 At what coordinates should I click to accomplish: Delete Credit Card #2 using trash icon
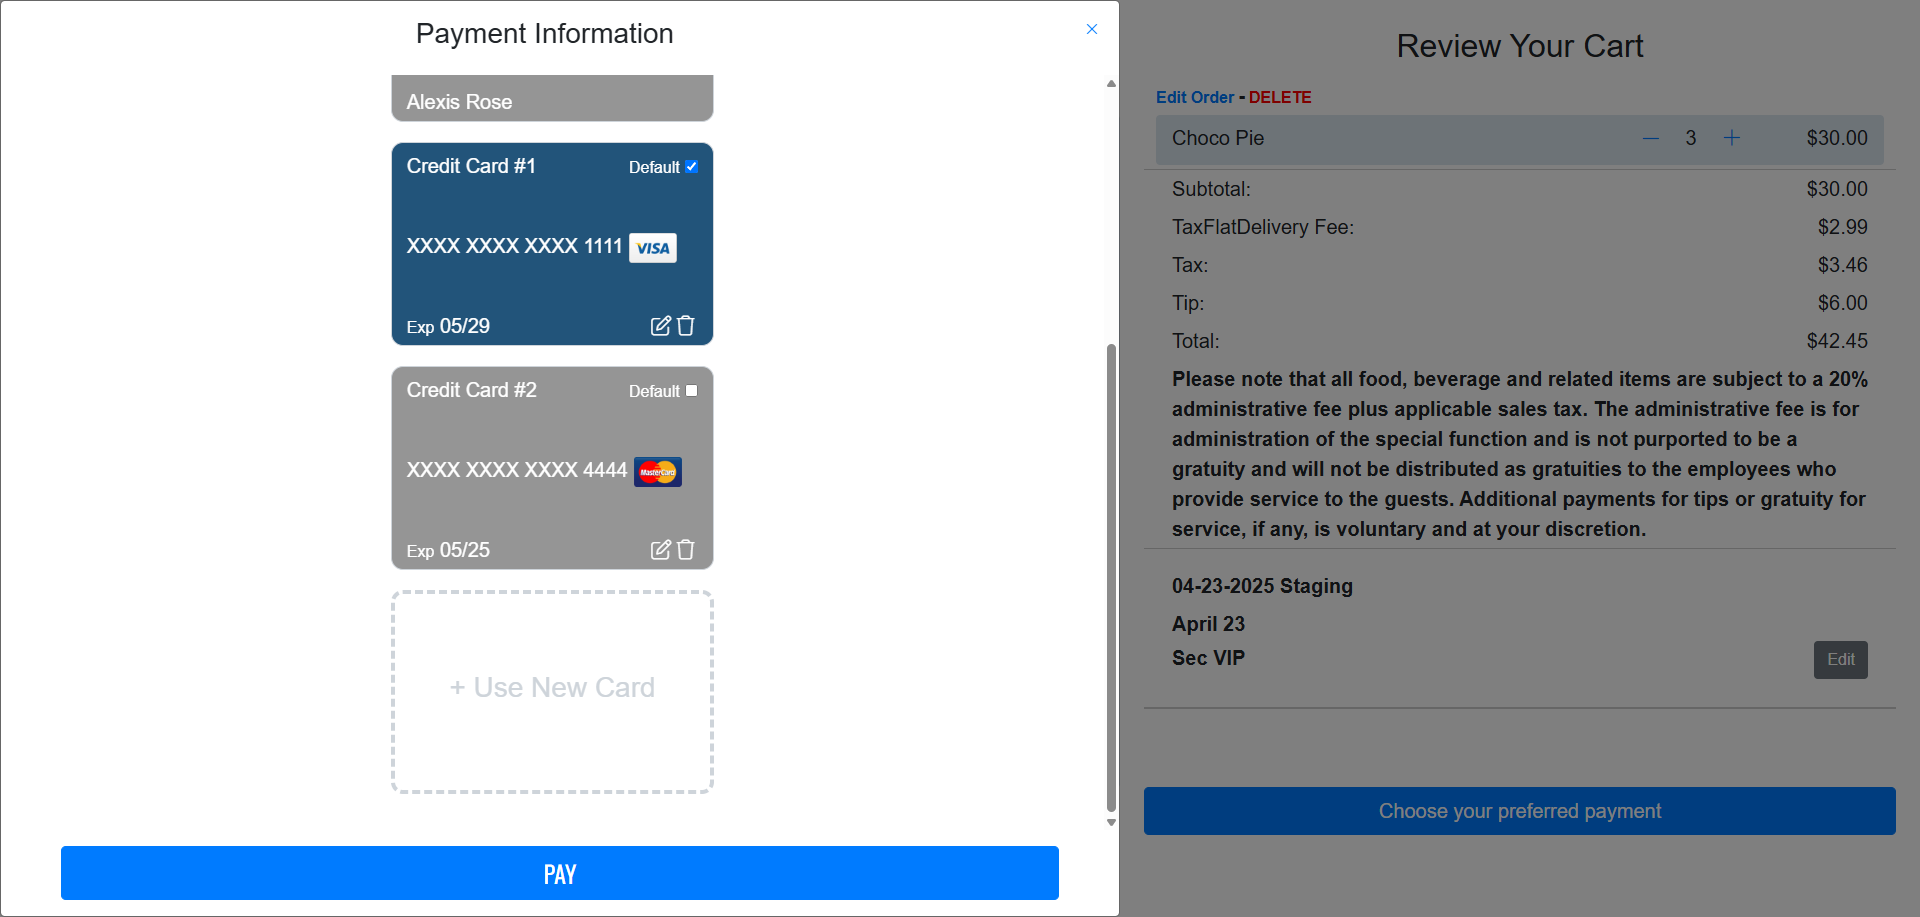686,549
